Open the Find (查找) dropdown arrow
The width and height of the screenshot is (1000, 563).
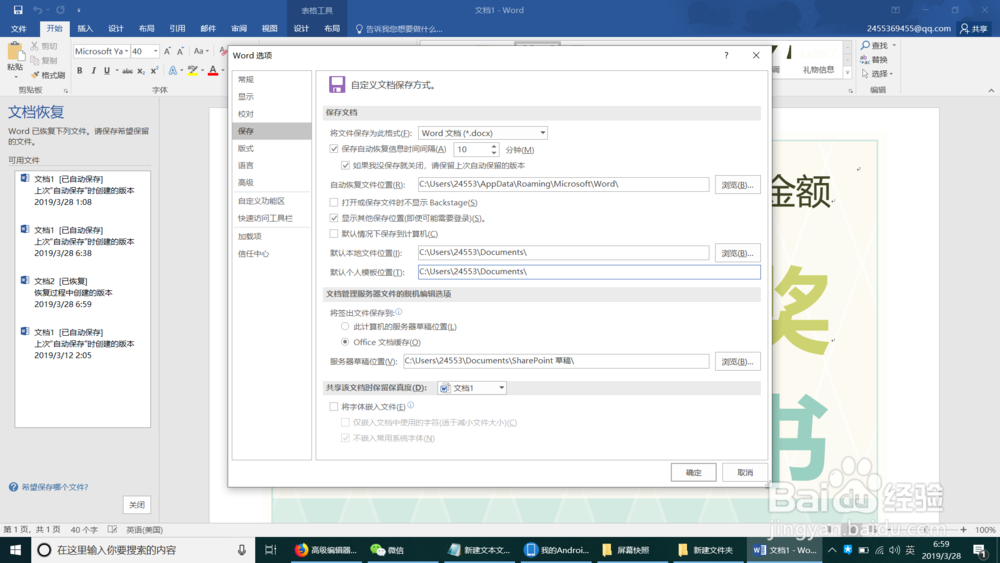(x=894, y=45)
